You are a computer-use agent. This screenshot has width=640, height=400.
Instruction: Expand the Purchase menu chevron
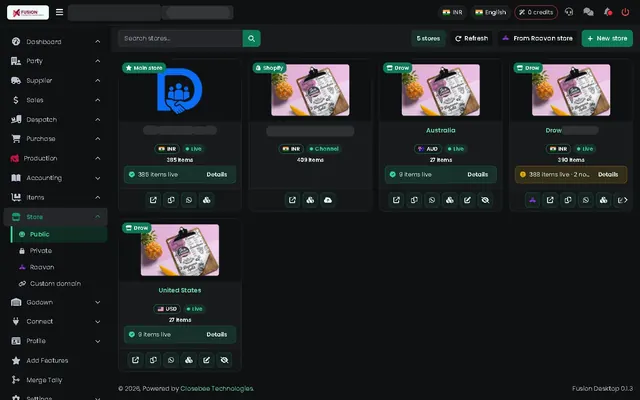click(x=98, y=139)
